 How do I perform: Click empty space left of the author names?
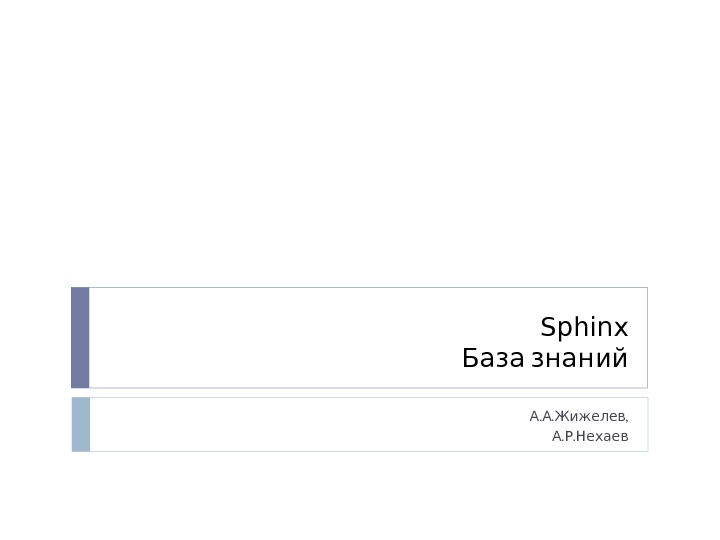point(300,424)
